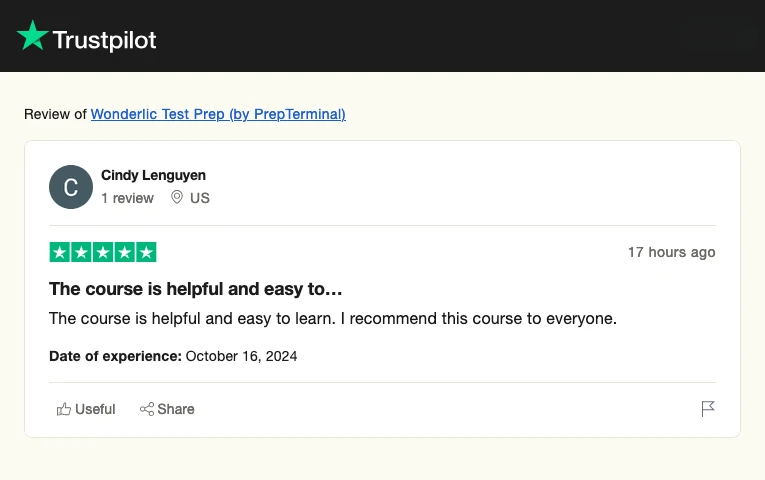The height and width of the screenshot is (480, 765).
Task: Click the Trustpilot wordmark in header
Action: pyautogui.click(x=104, y=40)
